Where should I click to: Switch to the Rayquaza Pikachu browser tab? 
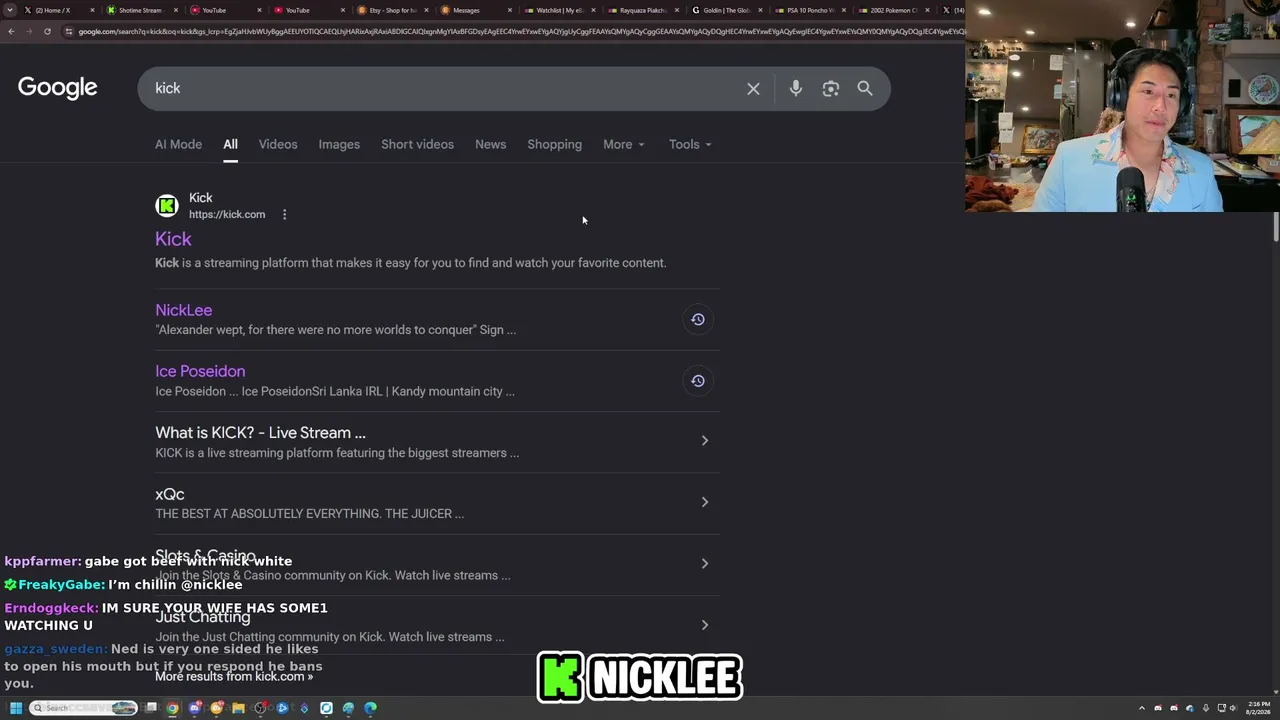tap(642, 10)
